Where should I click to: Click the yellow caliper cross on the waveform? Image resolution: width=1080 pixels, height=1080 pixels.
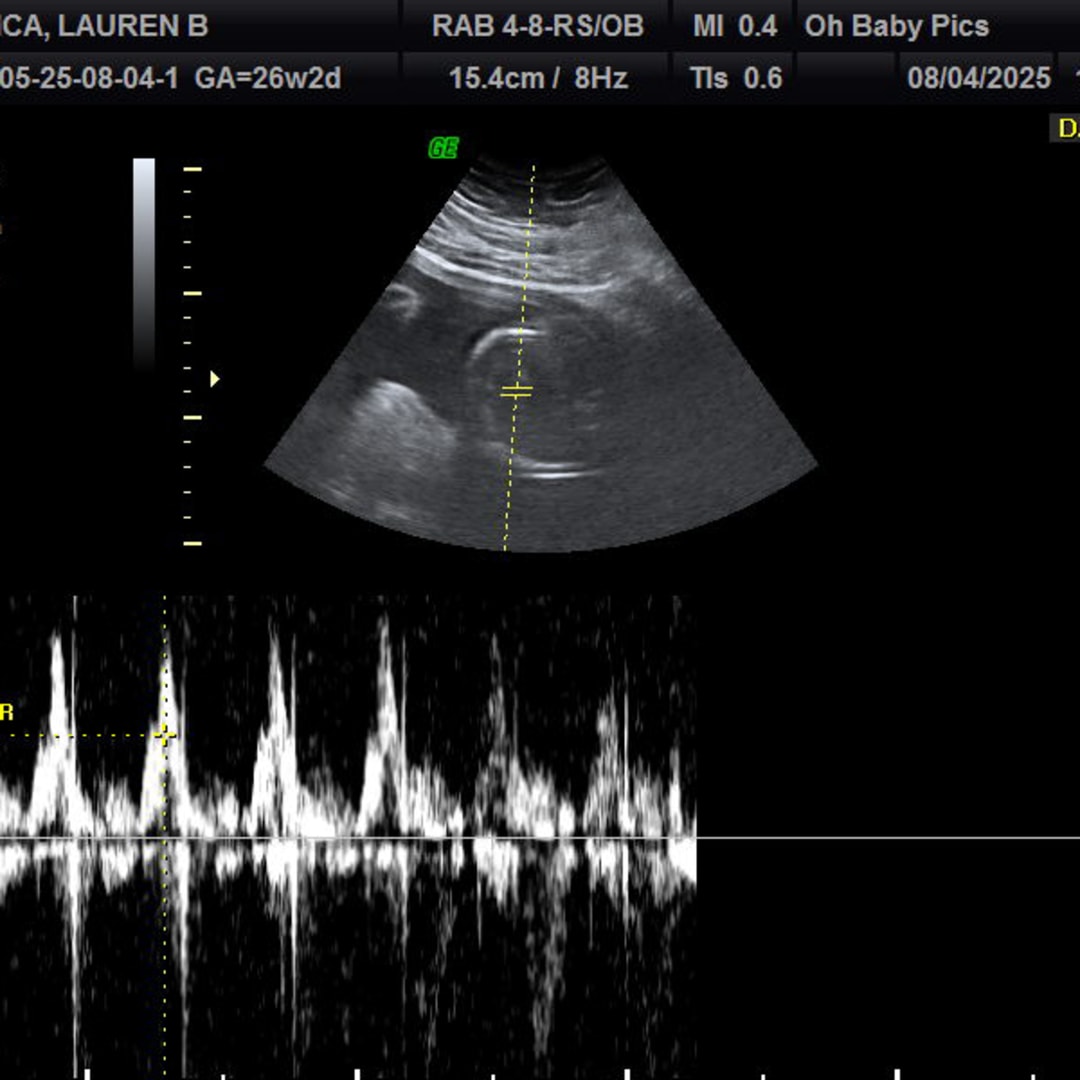(x=165, y=736)
